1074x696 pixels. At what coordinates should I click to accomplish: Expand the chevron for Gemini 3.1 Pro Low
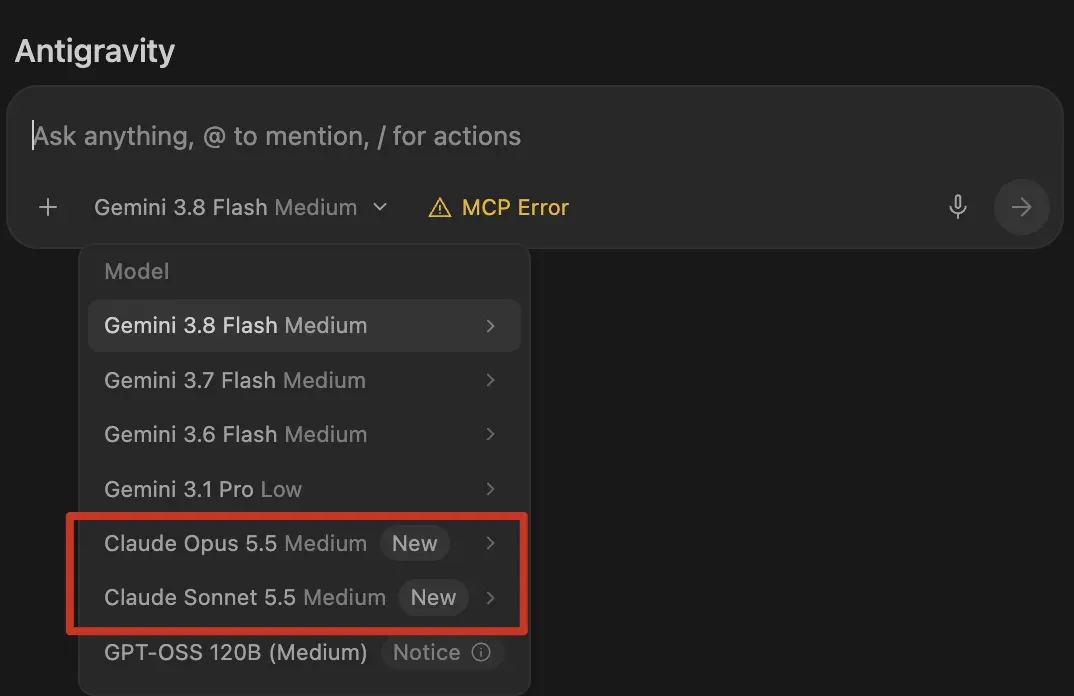point(490,489)
